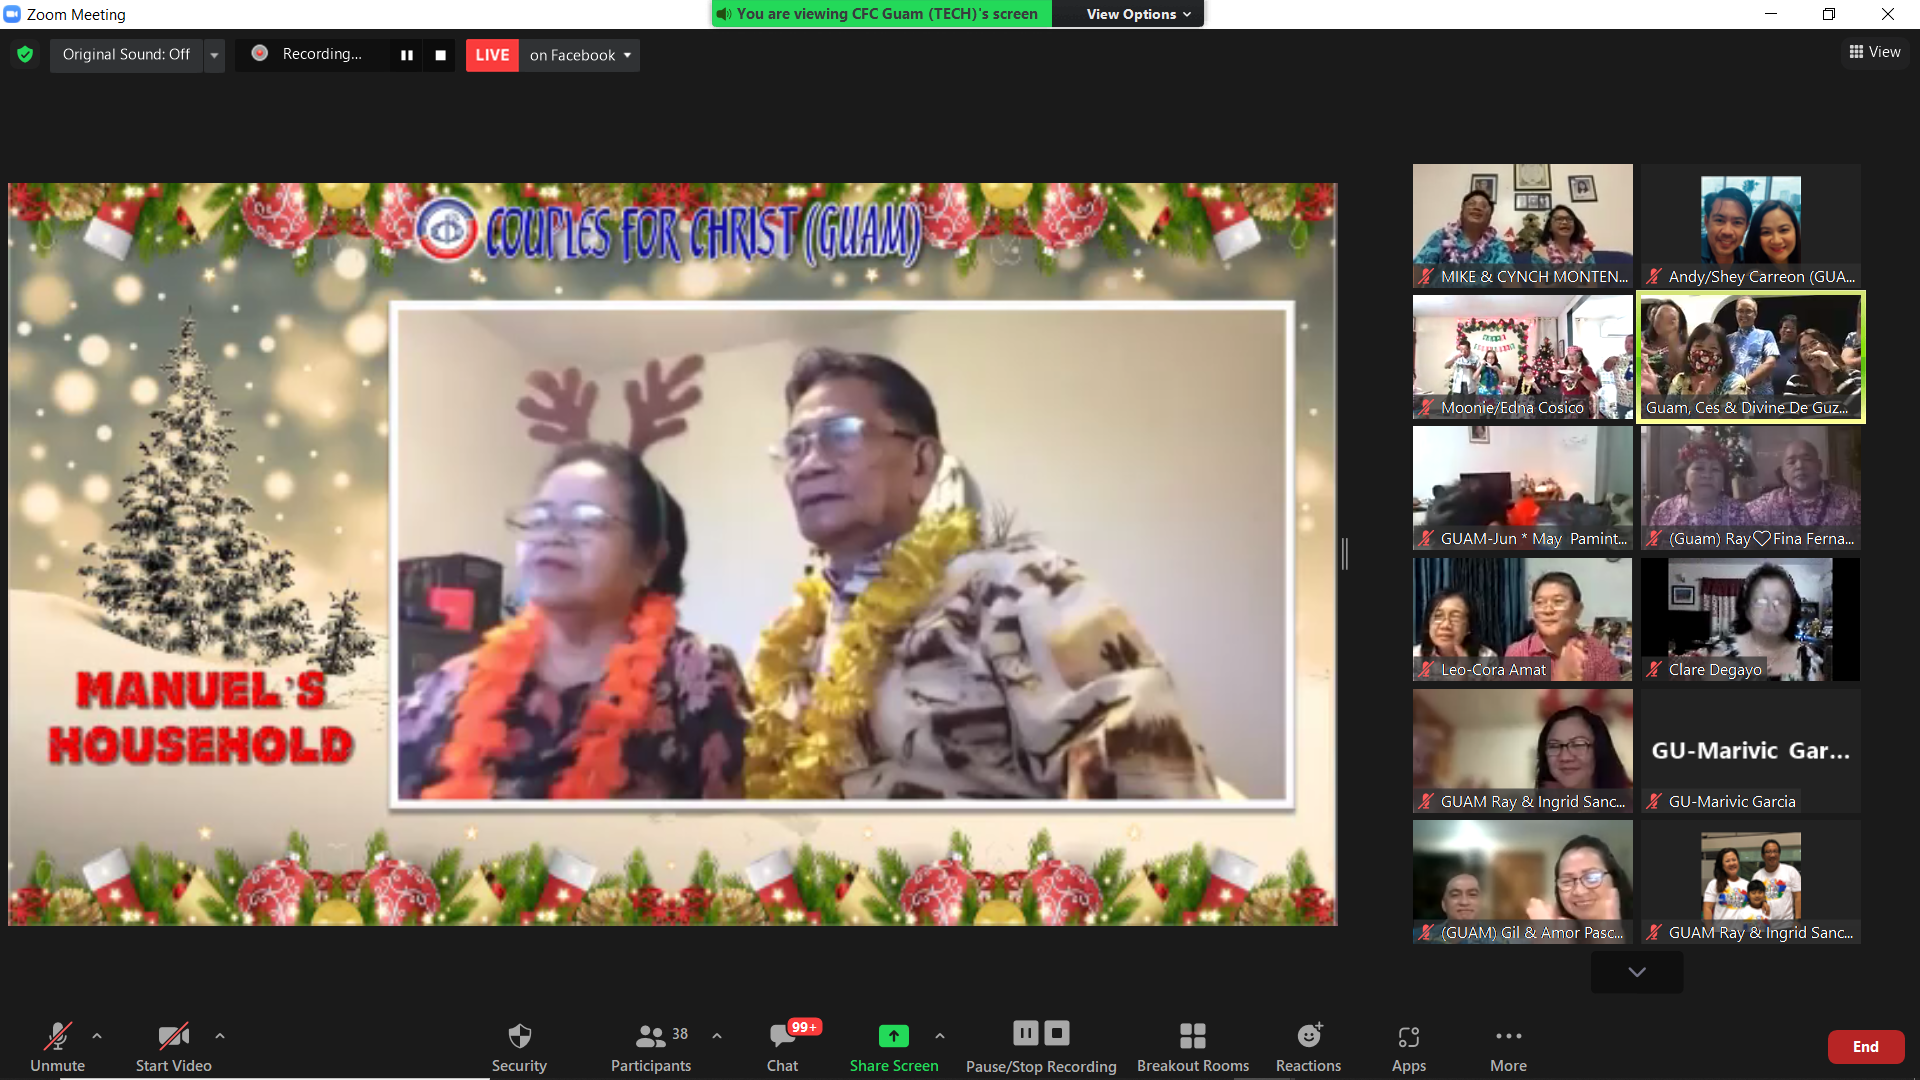Click the Zoom Meeting app icon in title bar
The width and height of the screenshot is (1920, 1080).
pyautogui.click(x=13, y=14)
